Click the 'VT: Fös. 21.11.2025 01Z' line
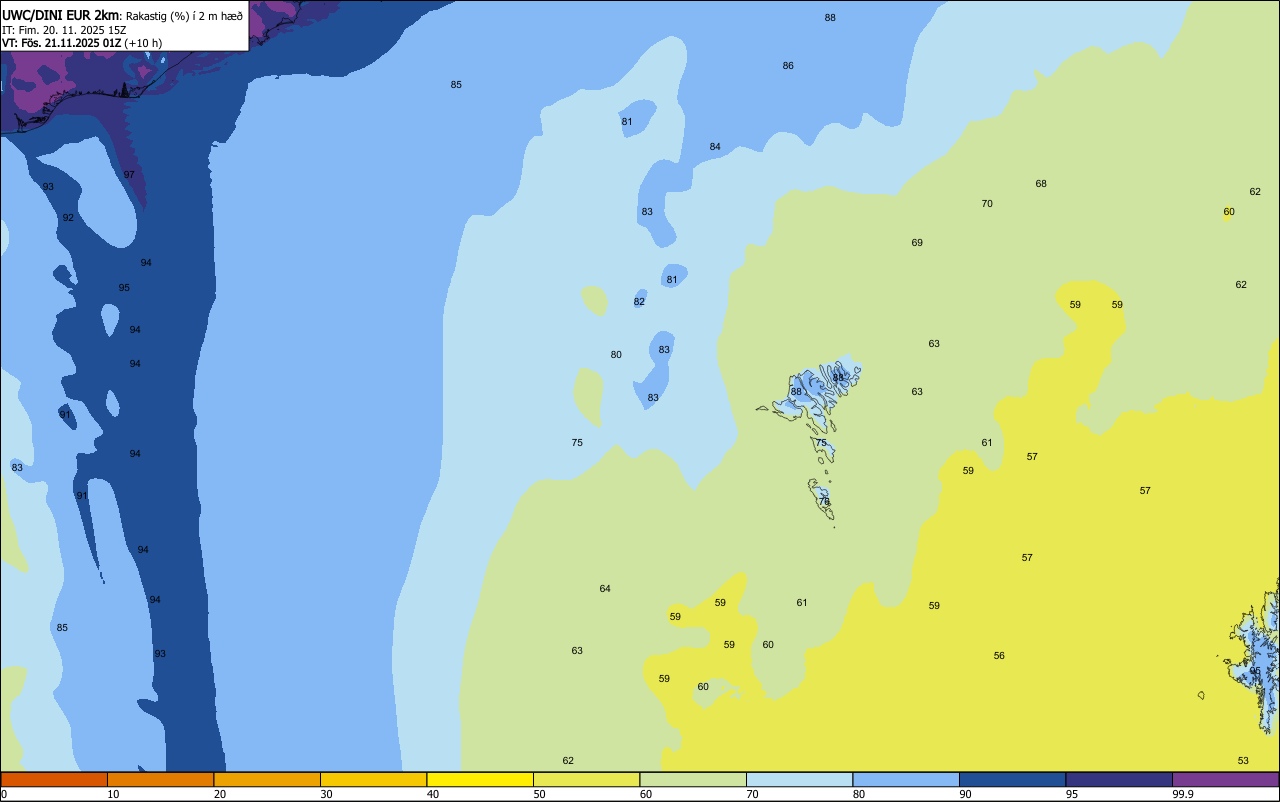The width and height of the screenshot is (1280, 802). tap(61, 43)
